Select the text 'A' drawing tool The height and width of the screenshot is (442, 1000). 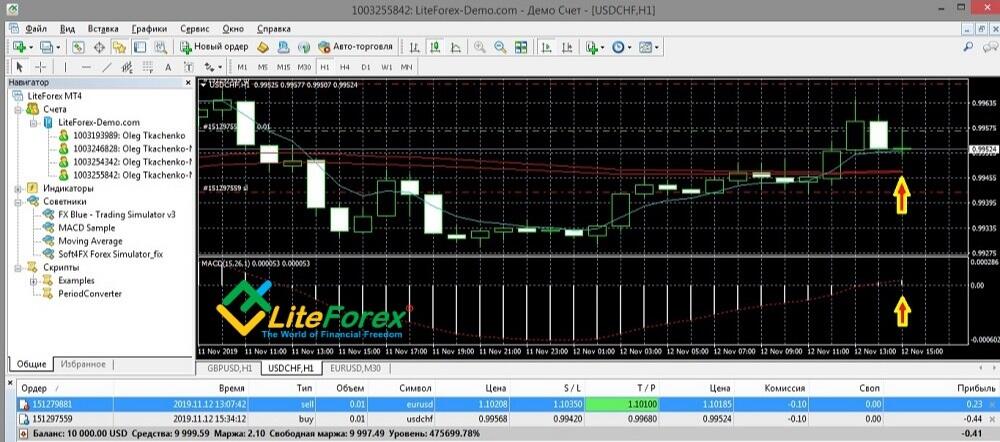168,67
